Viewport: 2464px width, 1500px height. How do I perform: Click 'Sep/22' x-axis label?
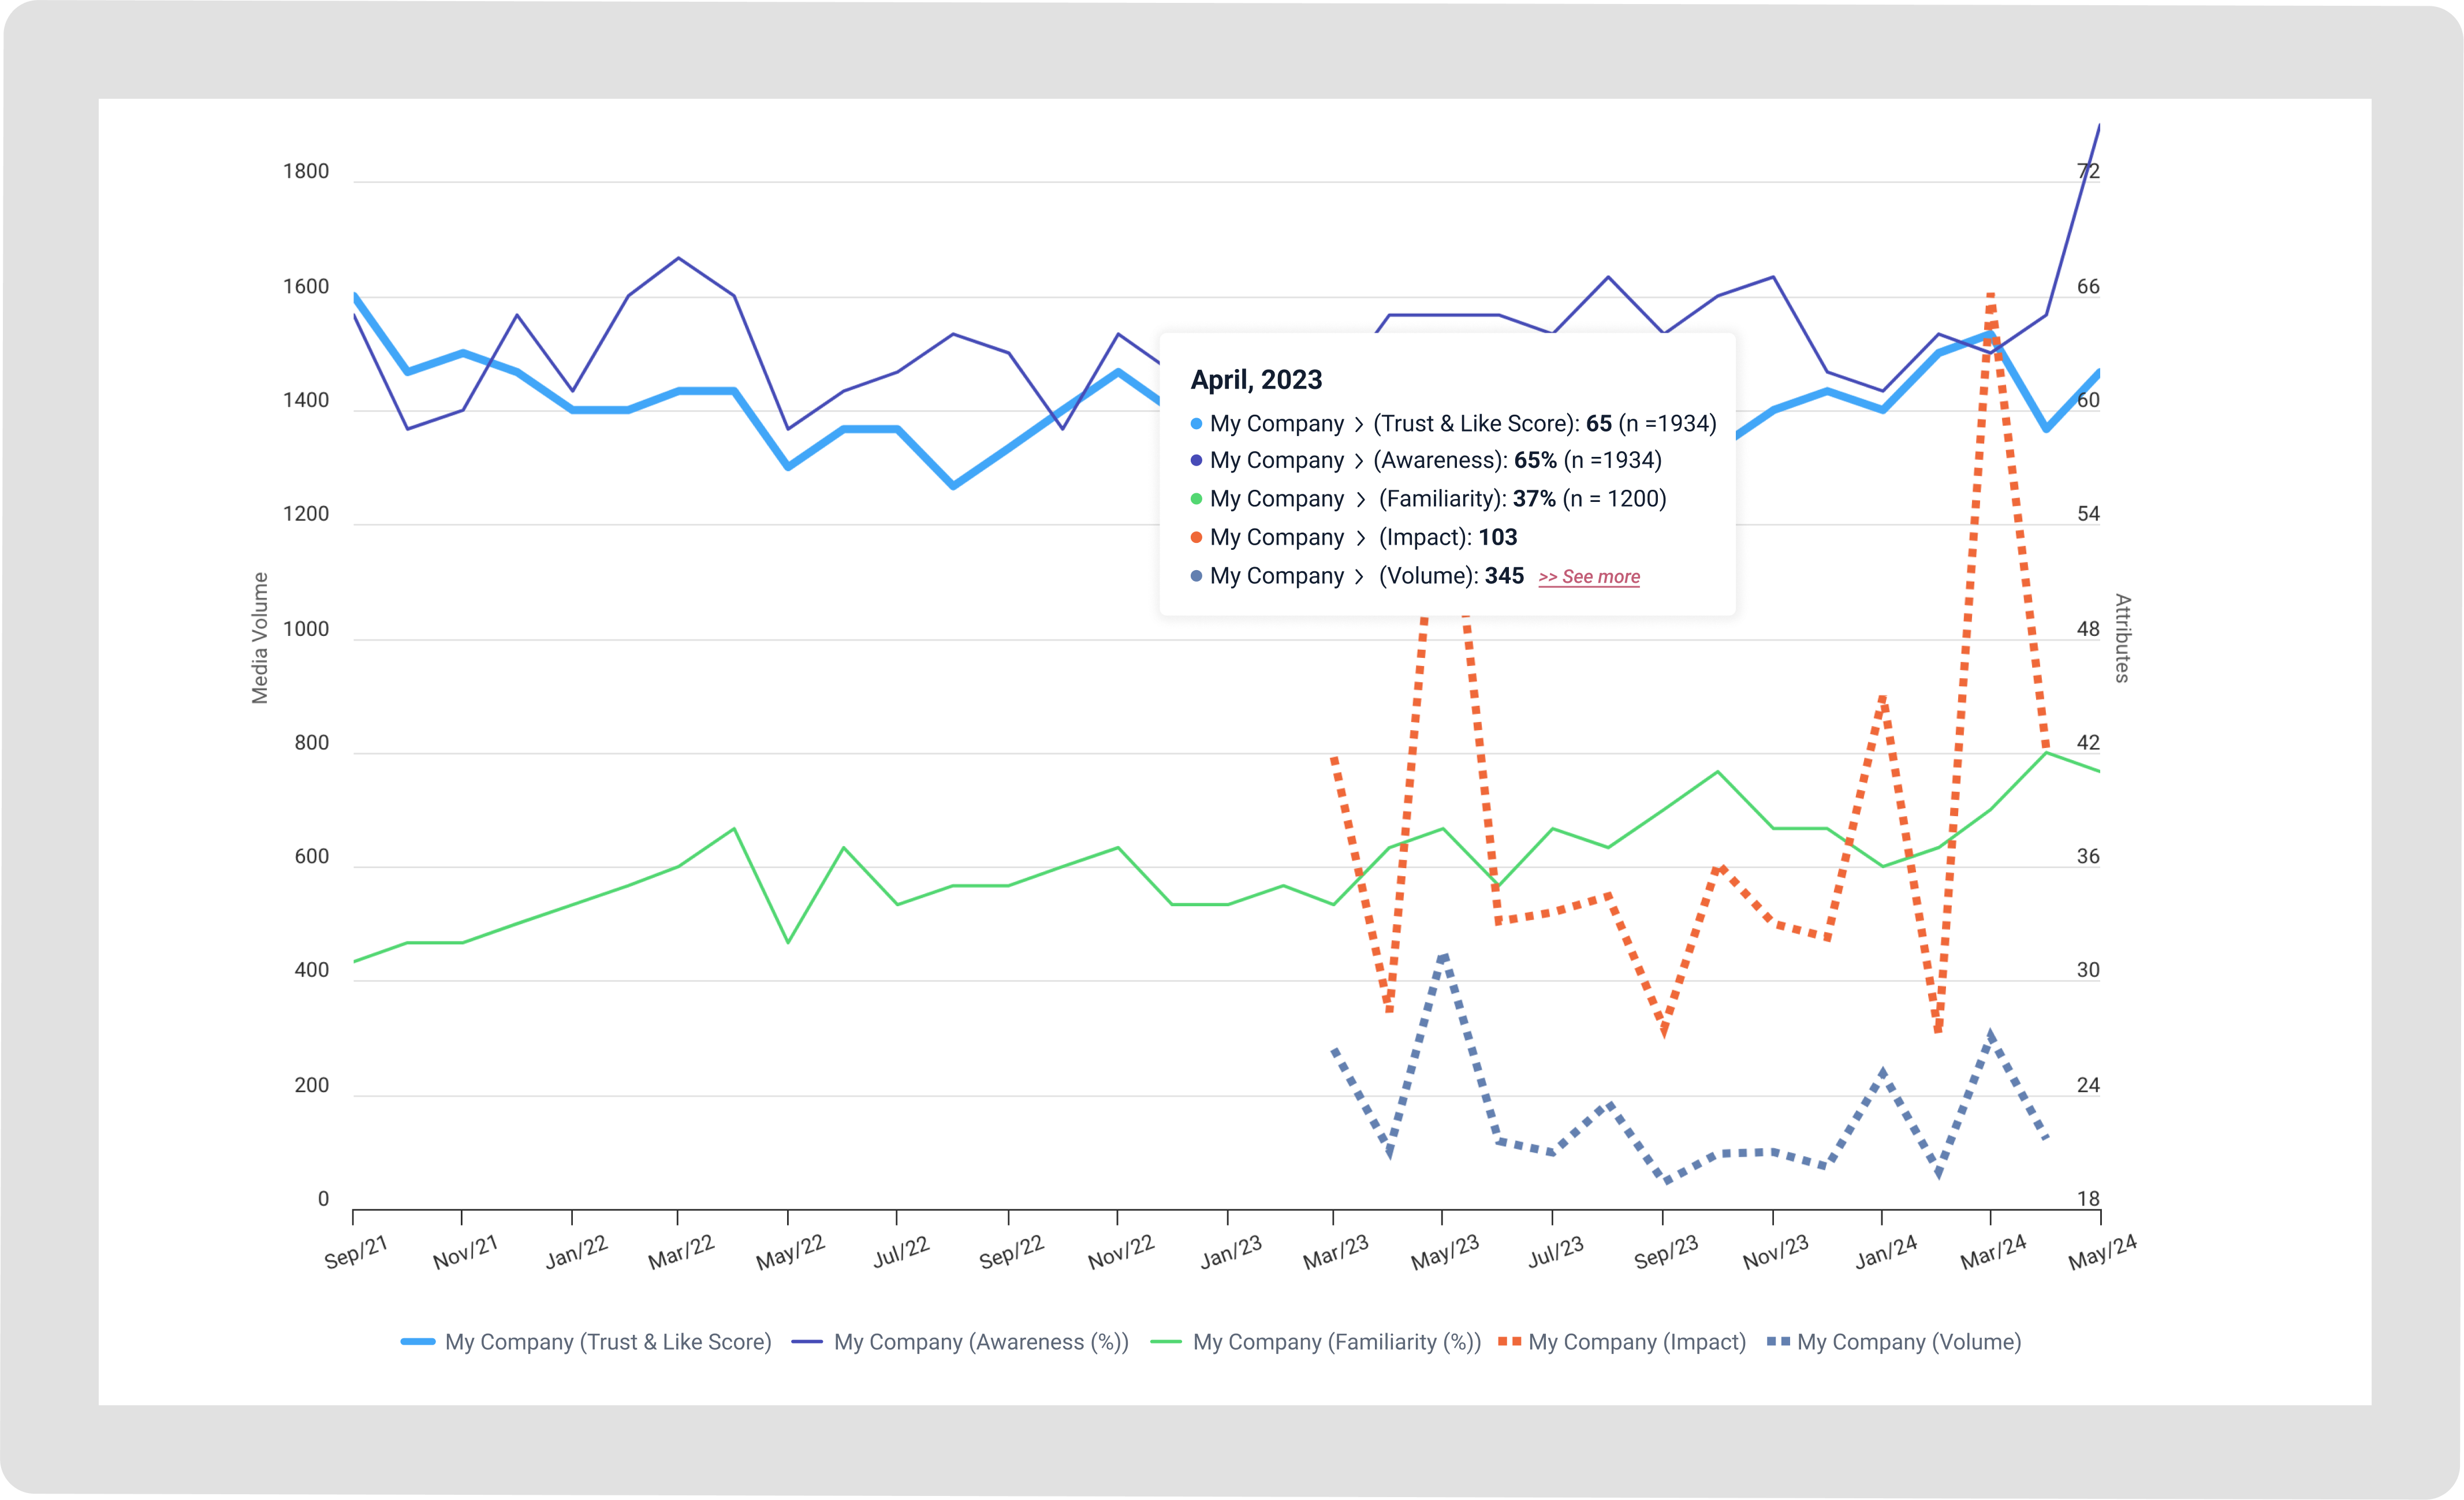[x=1011, y=1252]
